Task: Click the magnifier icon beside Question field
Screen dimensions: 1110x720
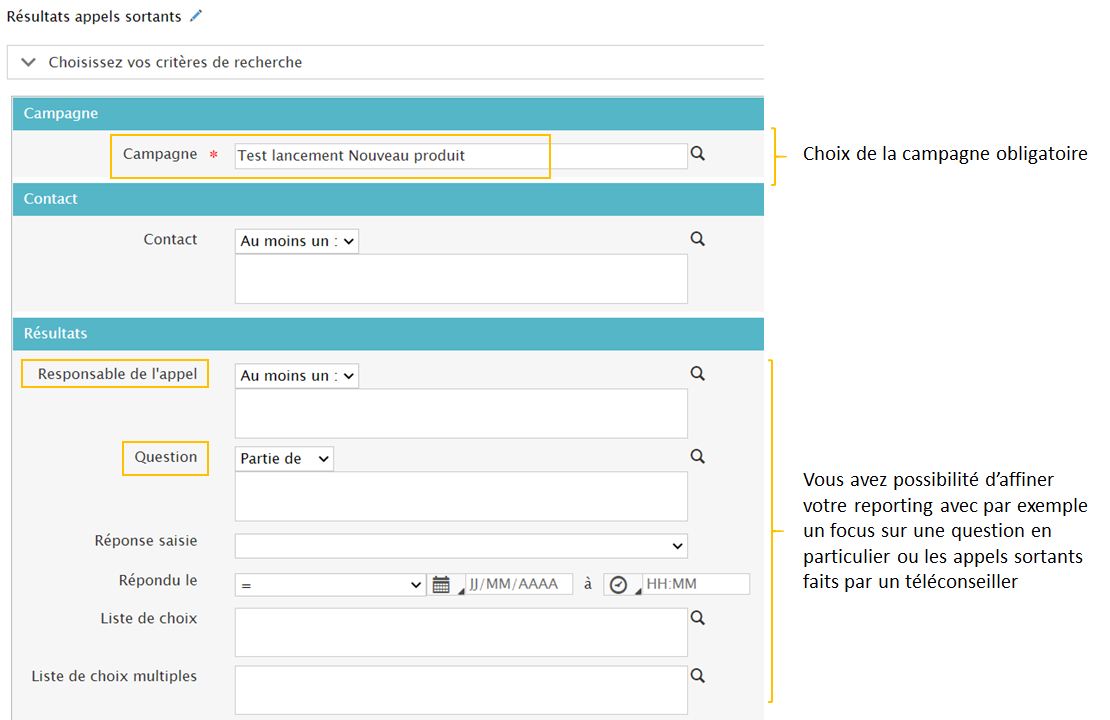Action: 698,456
